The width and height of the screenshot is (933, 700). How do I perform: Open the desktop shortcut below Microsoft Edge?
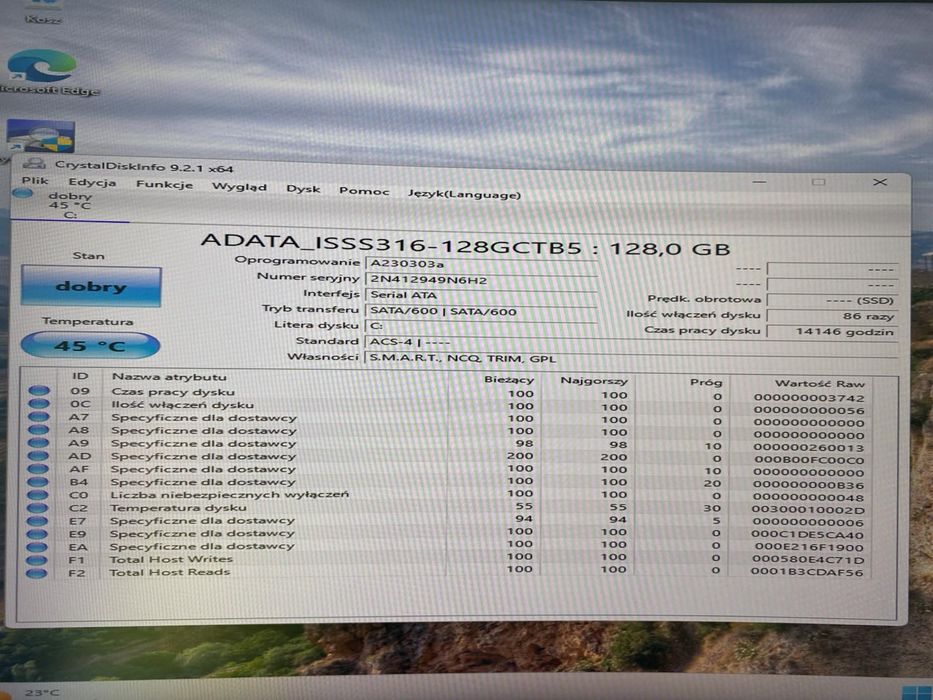click(40, 136)
